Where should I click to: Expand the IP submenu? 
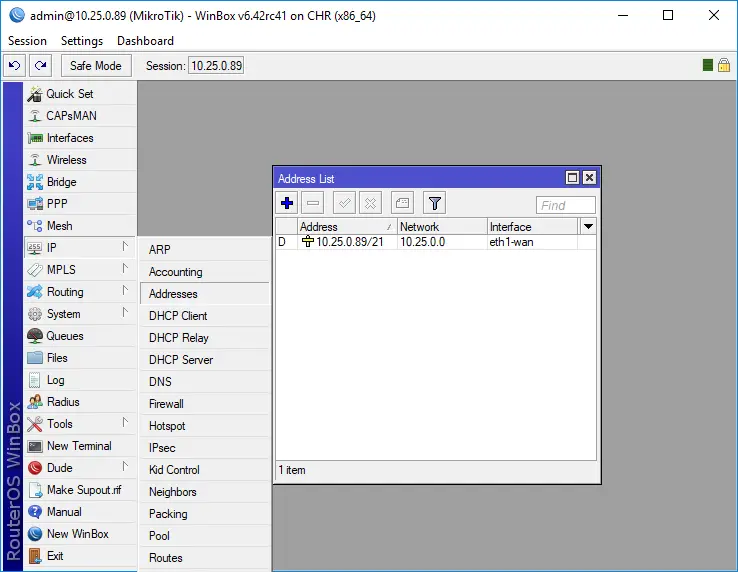click(80, 248)
